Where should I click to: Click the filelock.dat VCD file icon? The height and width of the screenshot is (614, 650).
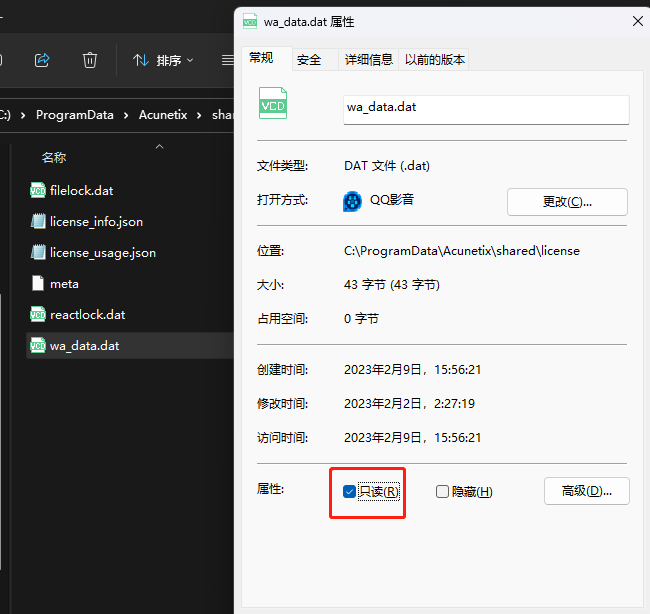click(38, 191)
